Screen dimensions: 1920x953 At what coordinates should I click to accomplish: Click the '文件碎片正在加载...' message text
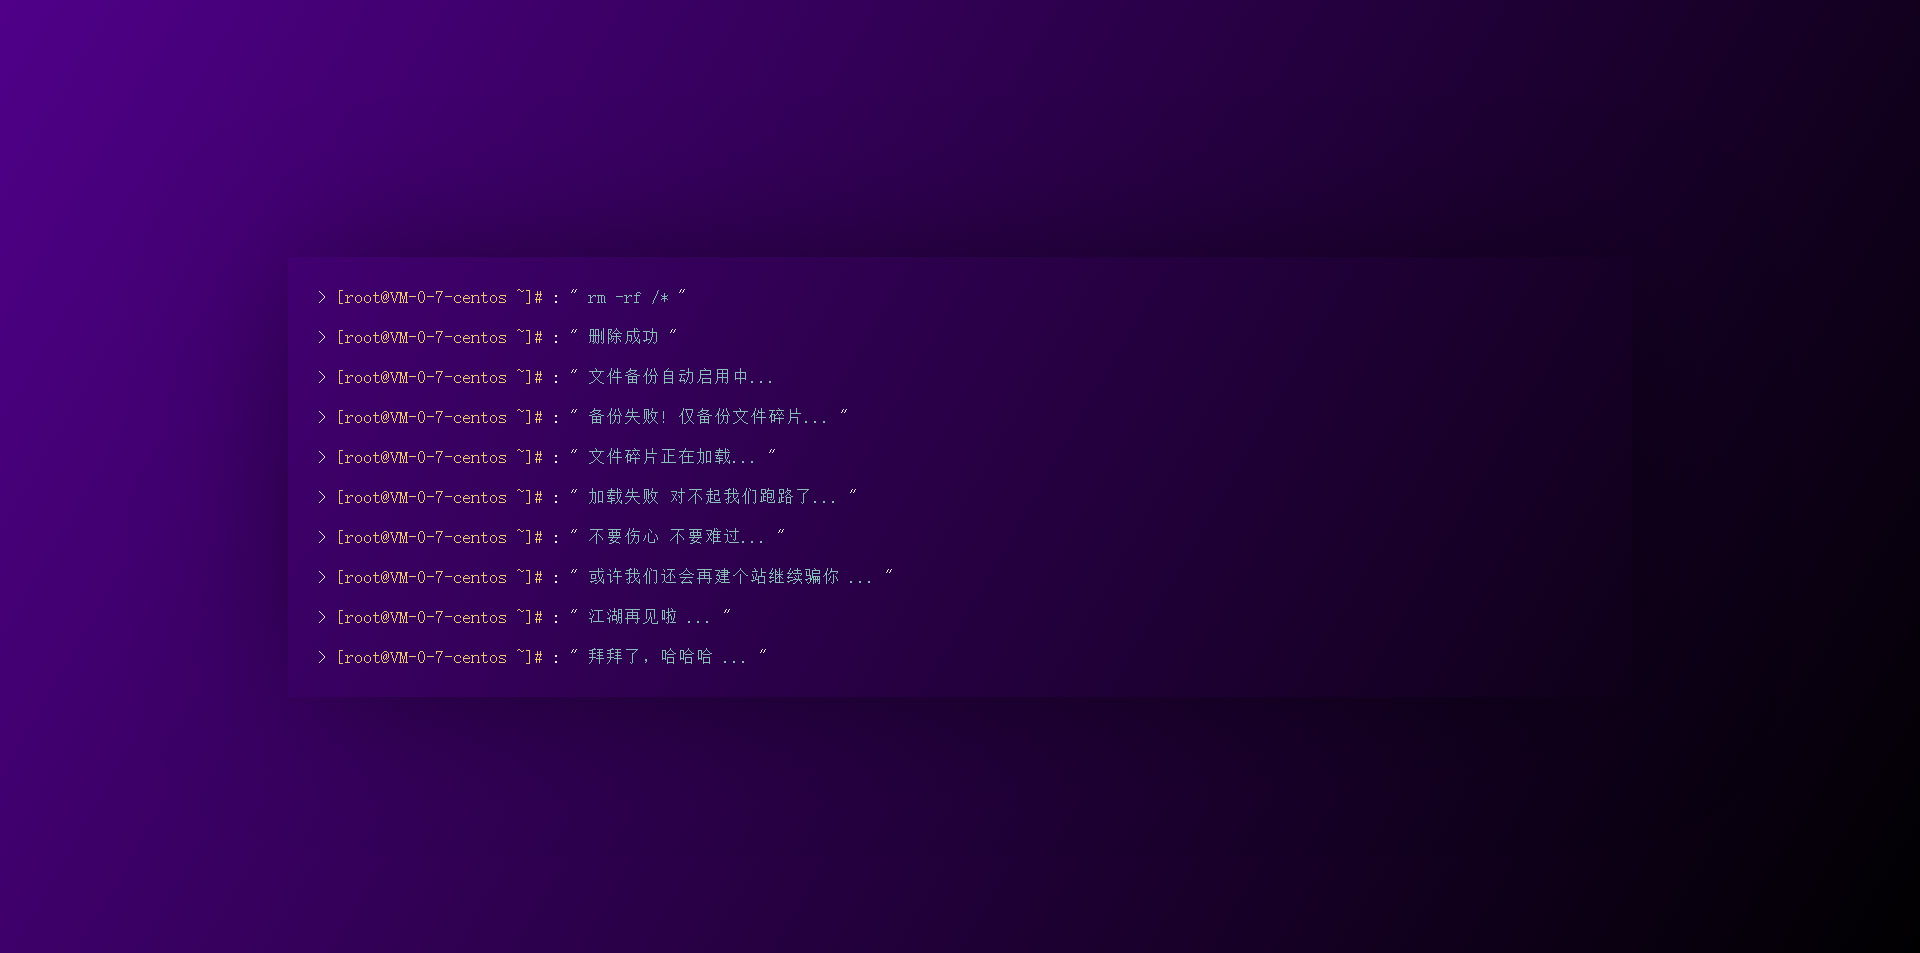[671, 457]
